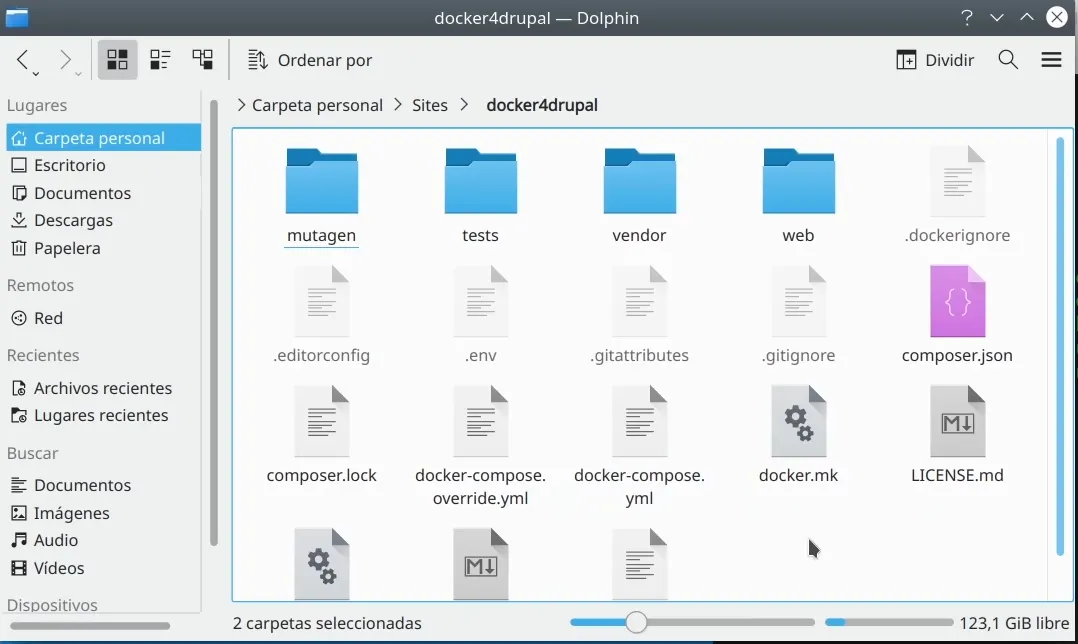
Task: Select the .editorconfig file icon
Action: click(x=322, y=302)
